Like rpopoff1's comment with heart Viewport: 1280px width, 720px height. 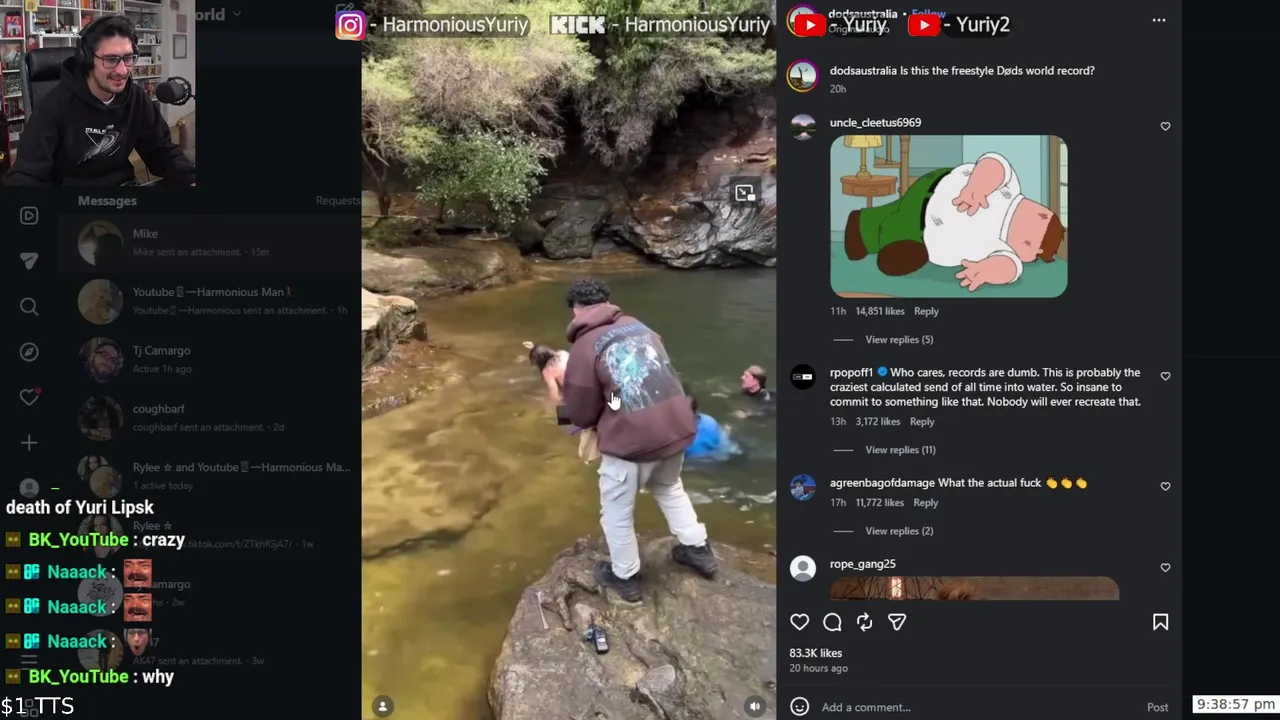pos(1165,376)
